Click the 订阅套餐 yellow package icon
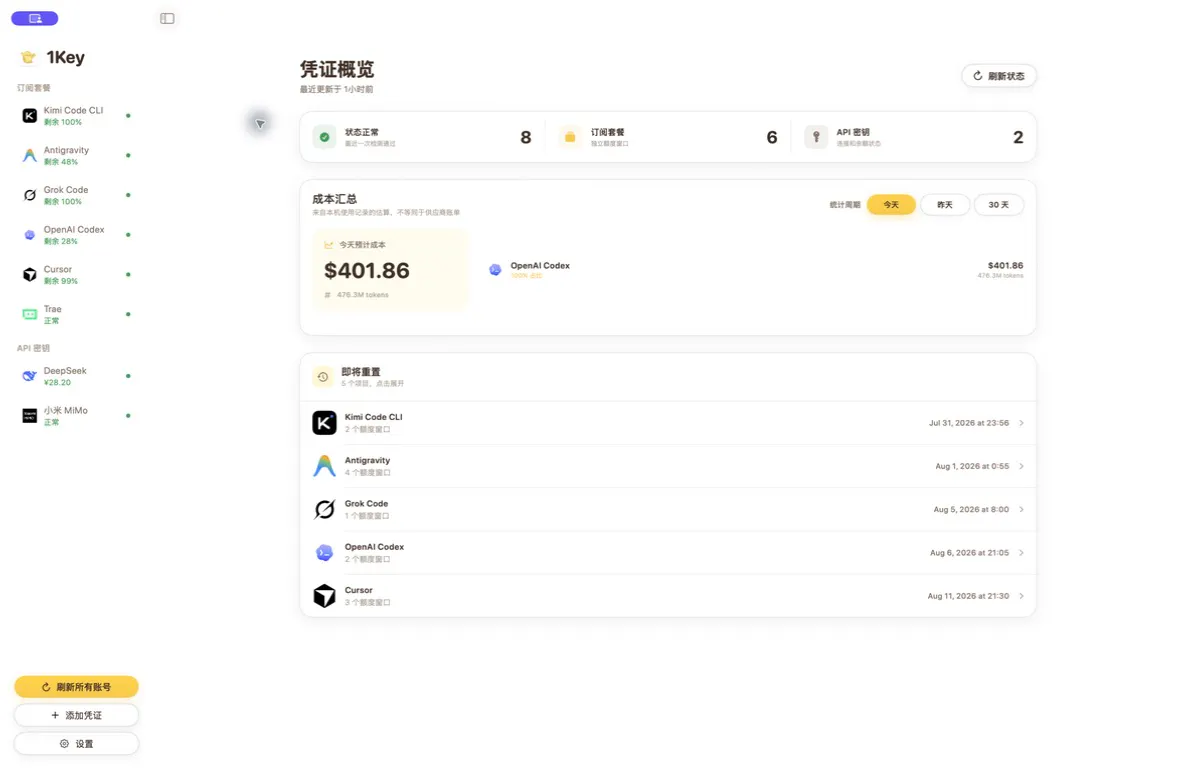 click(x=569, y=137)
